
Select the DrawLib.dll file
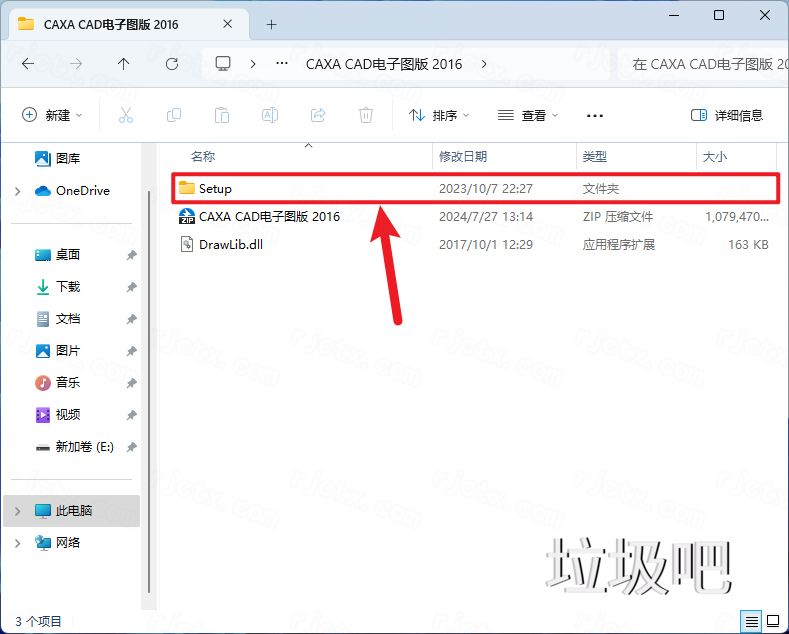coord(476,245)
